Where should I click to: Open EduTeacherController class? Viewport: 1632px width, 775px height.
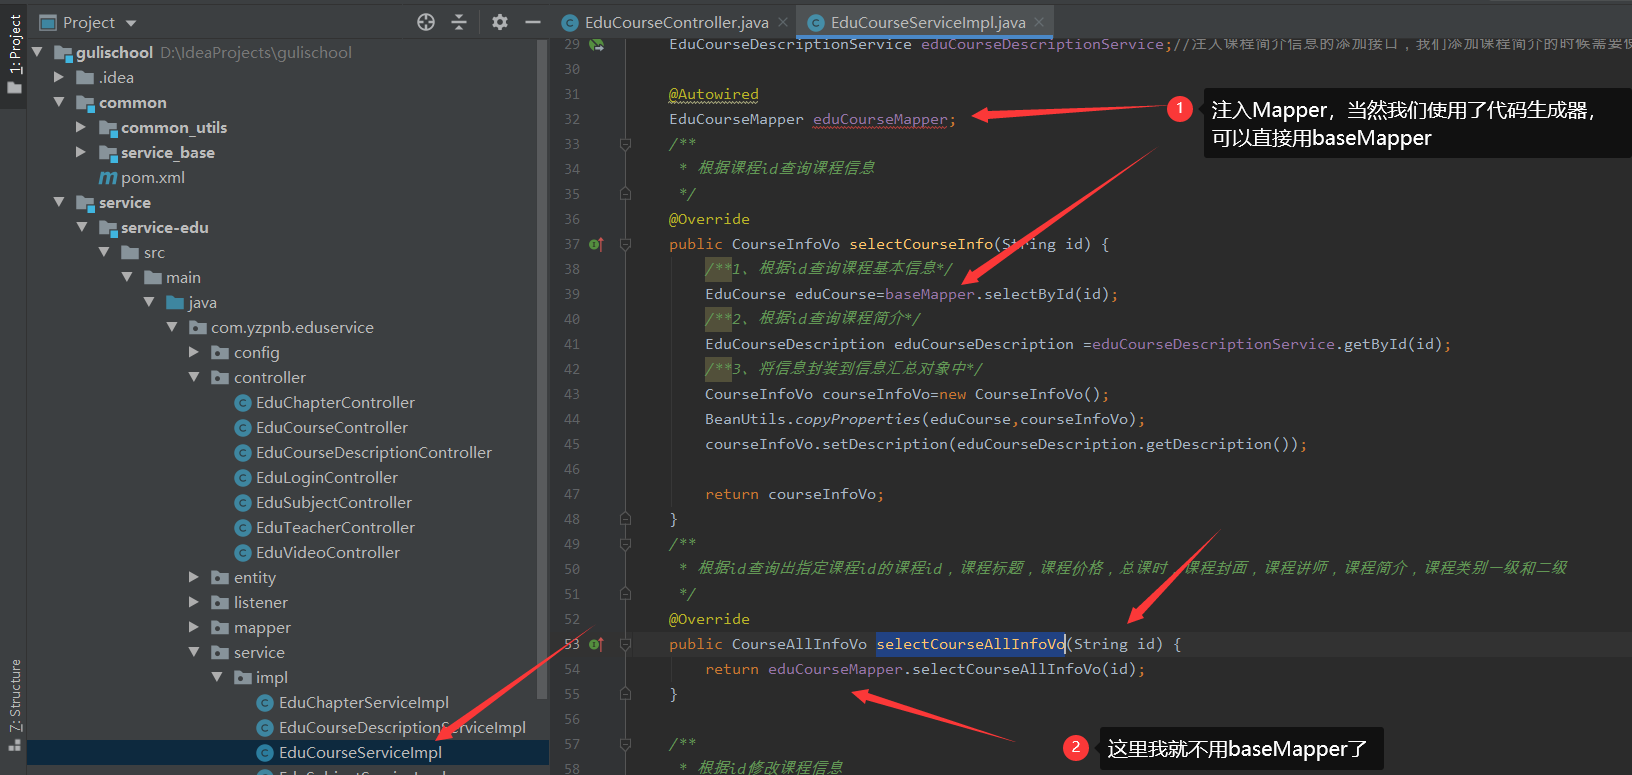[x=335, y=527]
